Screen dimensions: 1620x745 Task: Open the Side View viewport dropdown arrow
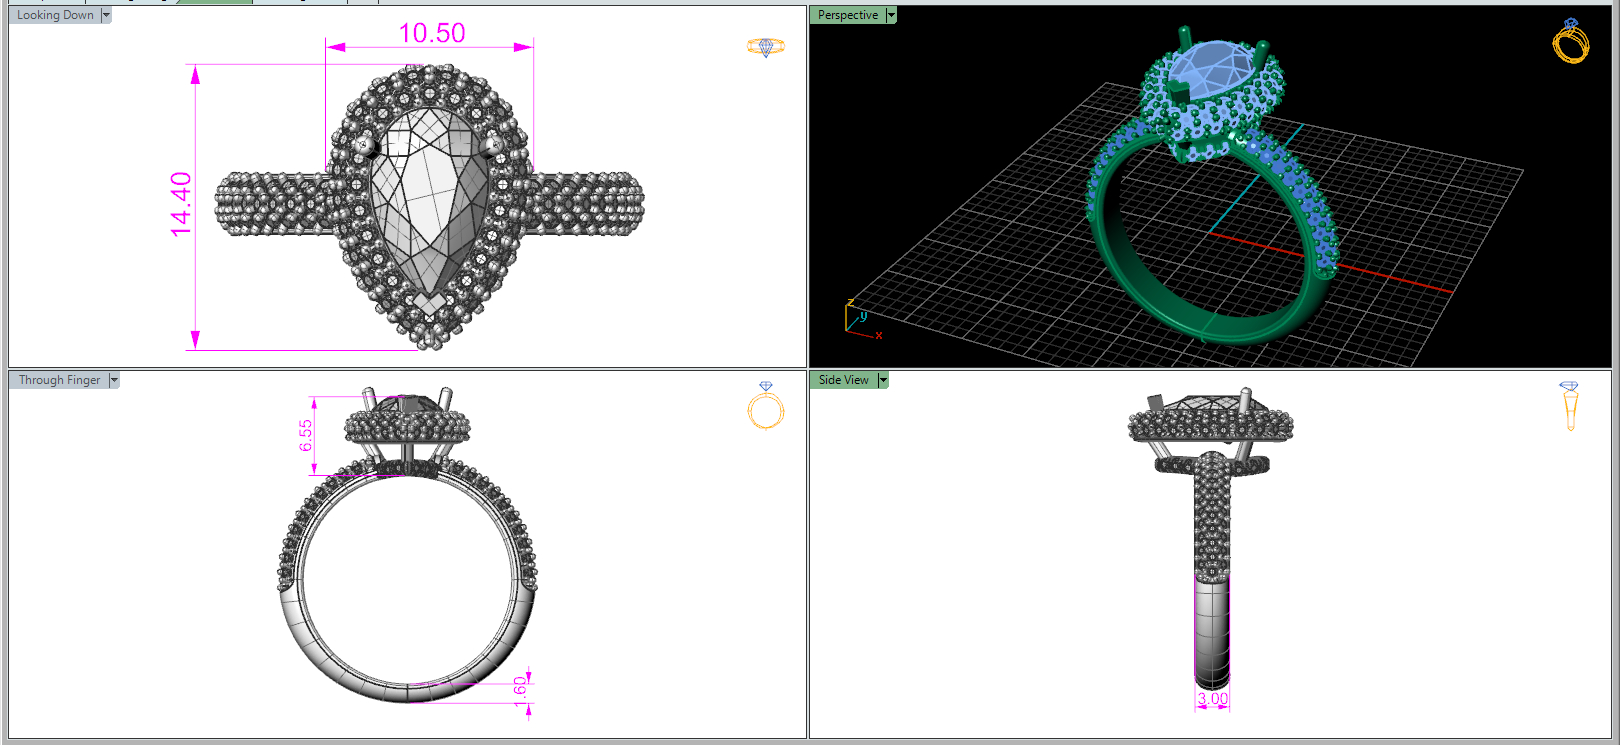883,380
